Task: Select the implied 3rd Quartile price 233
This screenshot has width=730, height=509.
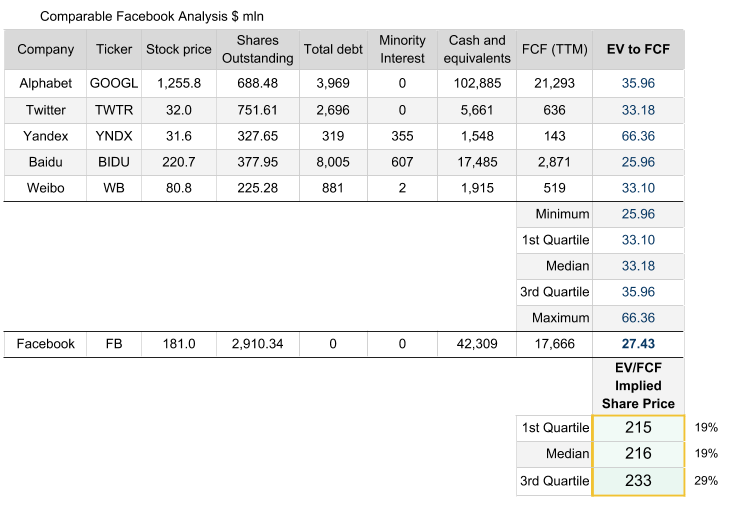Action: point(637,480)
